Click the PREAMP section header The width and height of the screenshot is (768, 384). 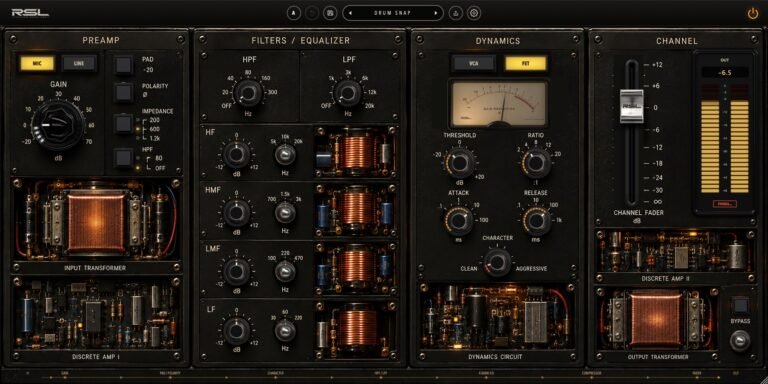tap(100, 41)
